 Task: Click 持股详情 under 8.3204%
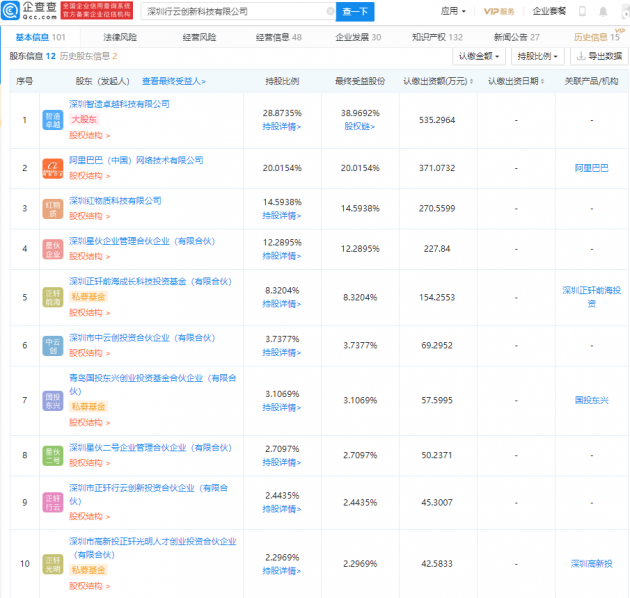pyautogui.click(x=282, y=304)
